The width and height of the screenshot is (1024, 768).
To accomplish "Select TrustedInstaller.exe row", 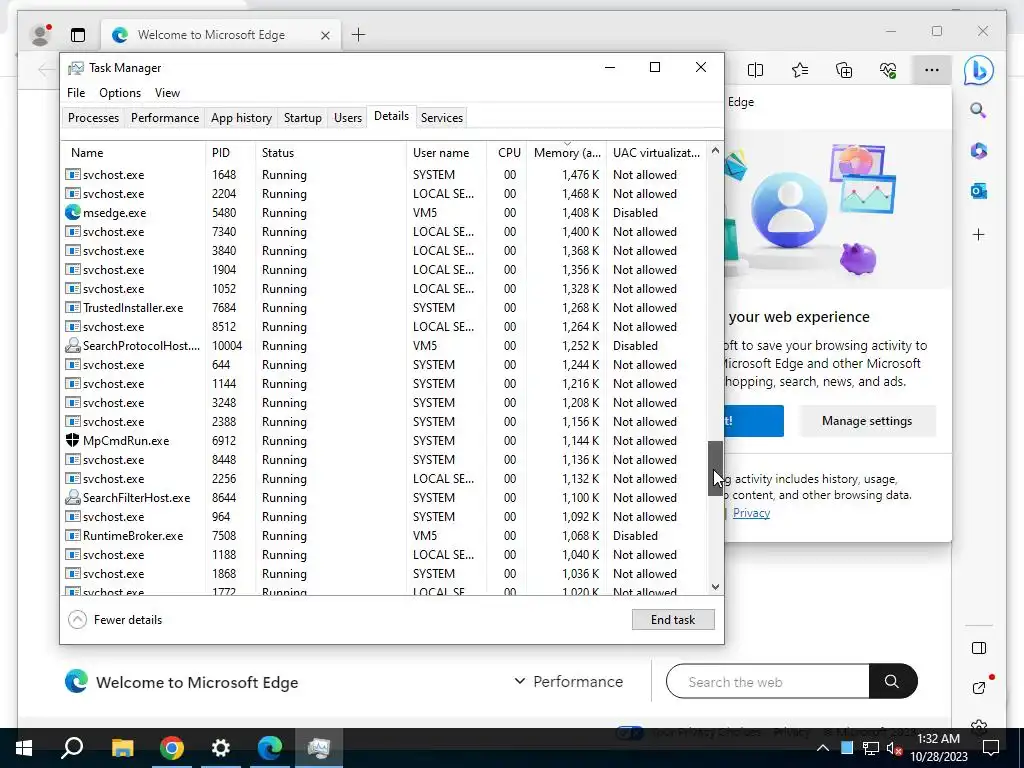I will (x=385, y=308).
